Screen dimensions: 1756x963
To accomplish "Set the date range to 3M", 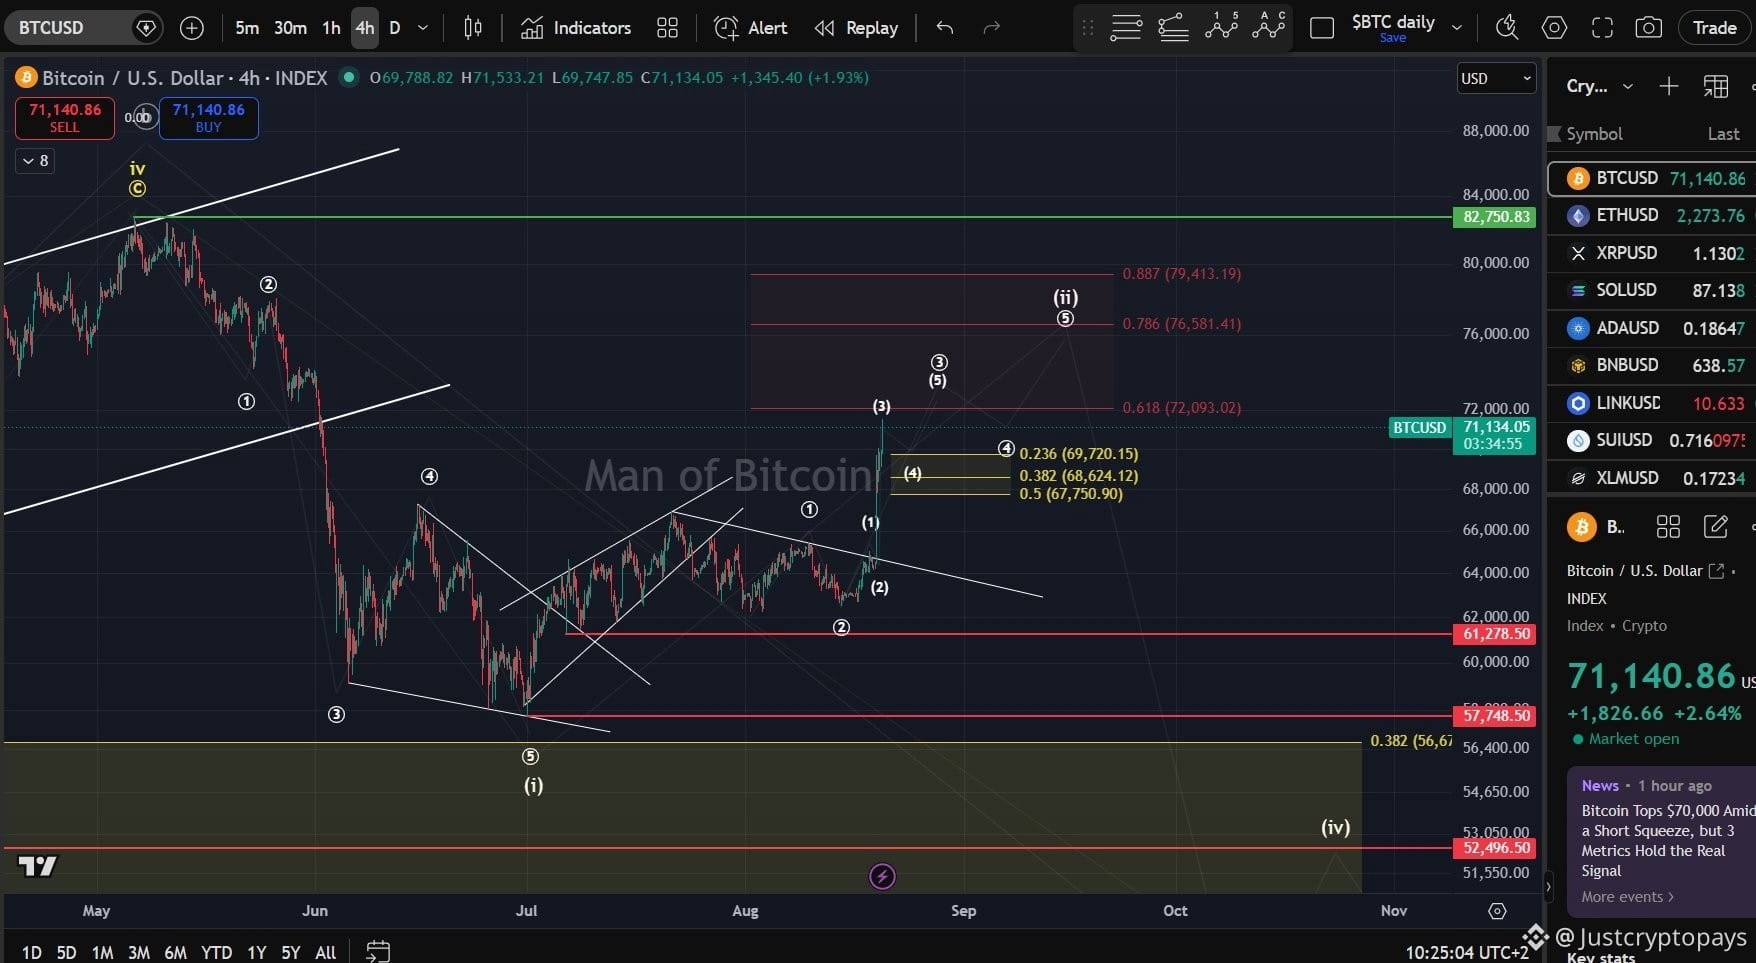I will (x=139, y=952).
